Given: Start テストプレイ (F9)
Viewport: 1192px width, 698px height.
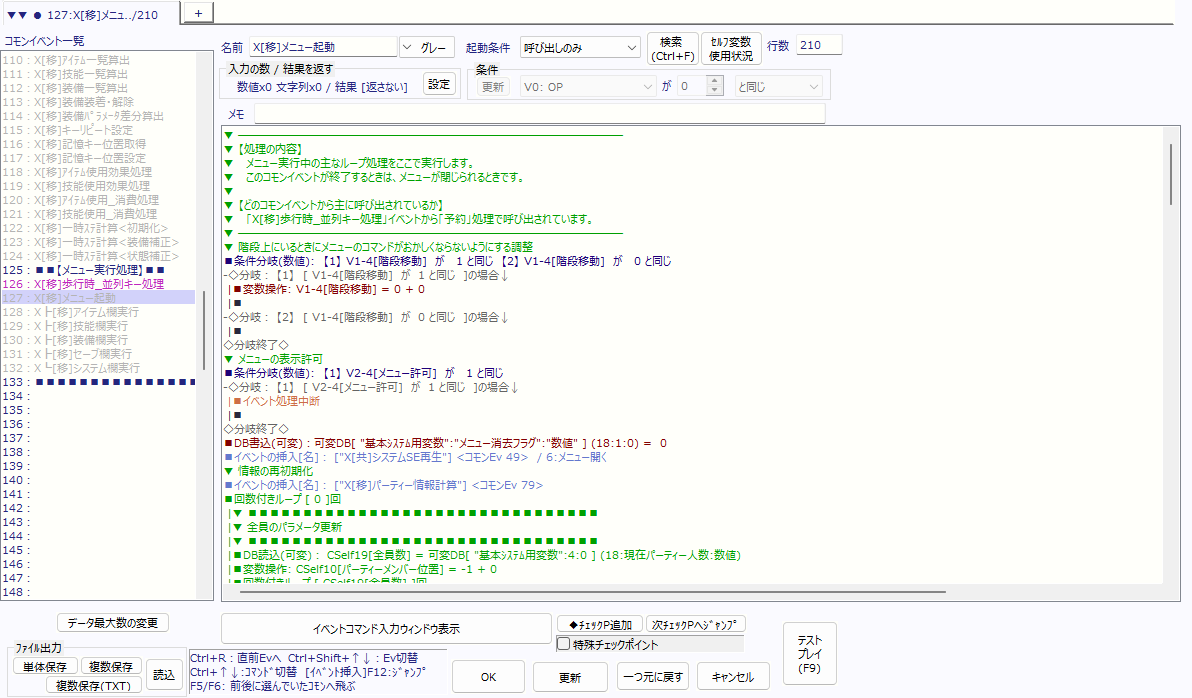Looking at the screenshot, I should point(810,654).
